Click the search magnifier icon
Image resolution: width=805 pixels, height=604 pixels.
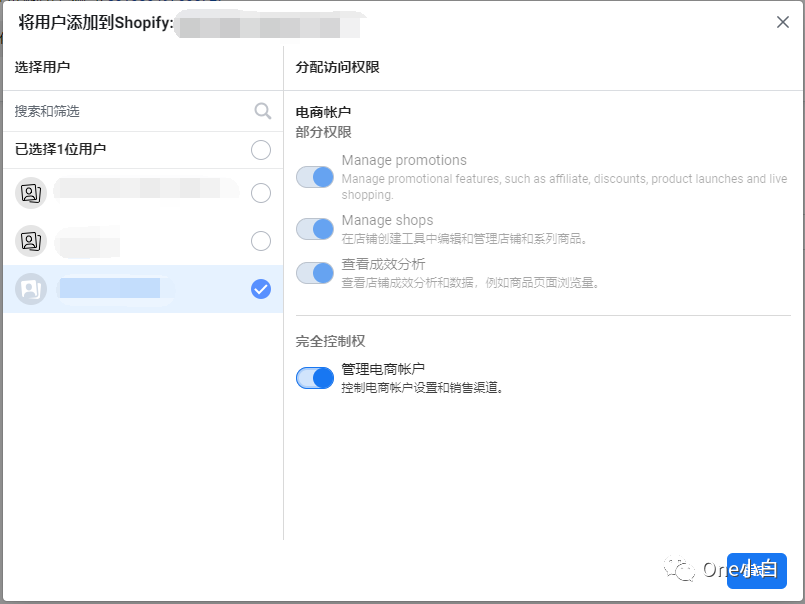point(262,111)
